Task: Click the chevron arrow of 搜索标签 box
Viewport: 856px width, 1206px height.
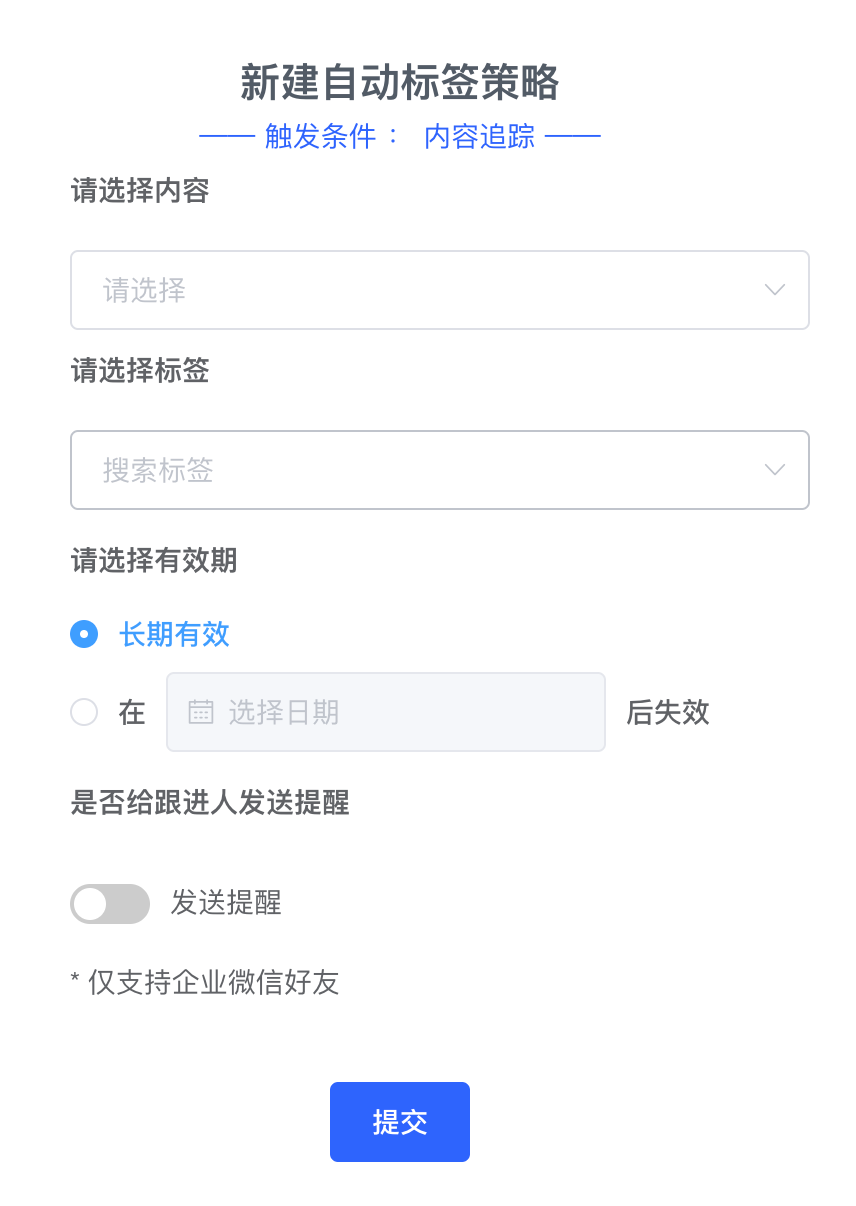Action: 774,470
